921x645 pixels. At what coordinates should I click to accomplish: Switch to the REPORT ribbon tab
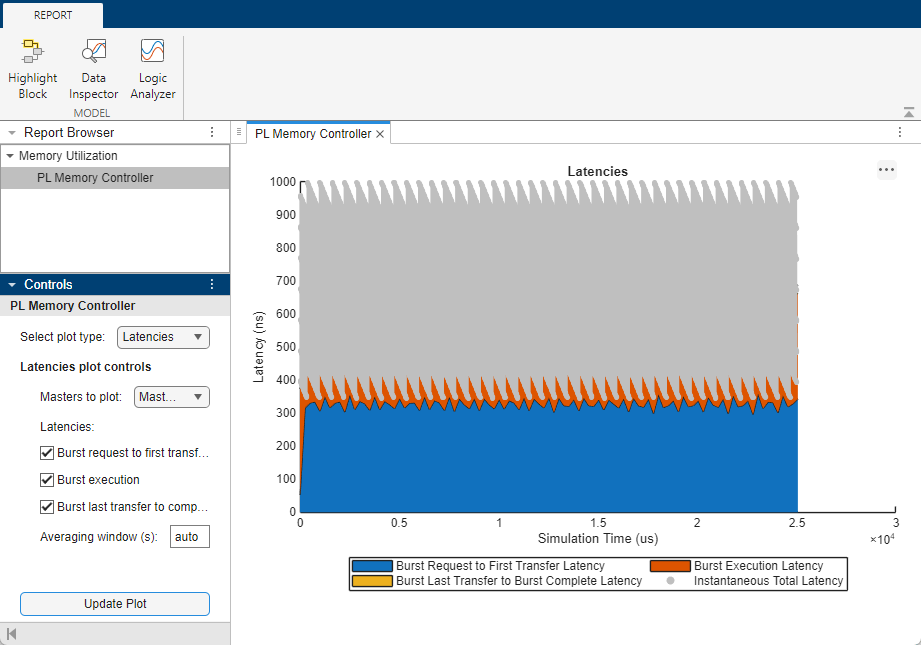[x=53, y=15]
